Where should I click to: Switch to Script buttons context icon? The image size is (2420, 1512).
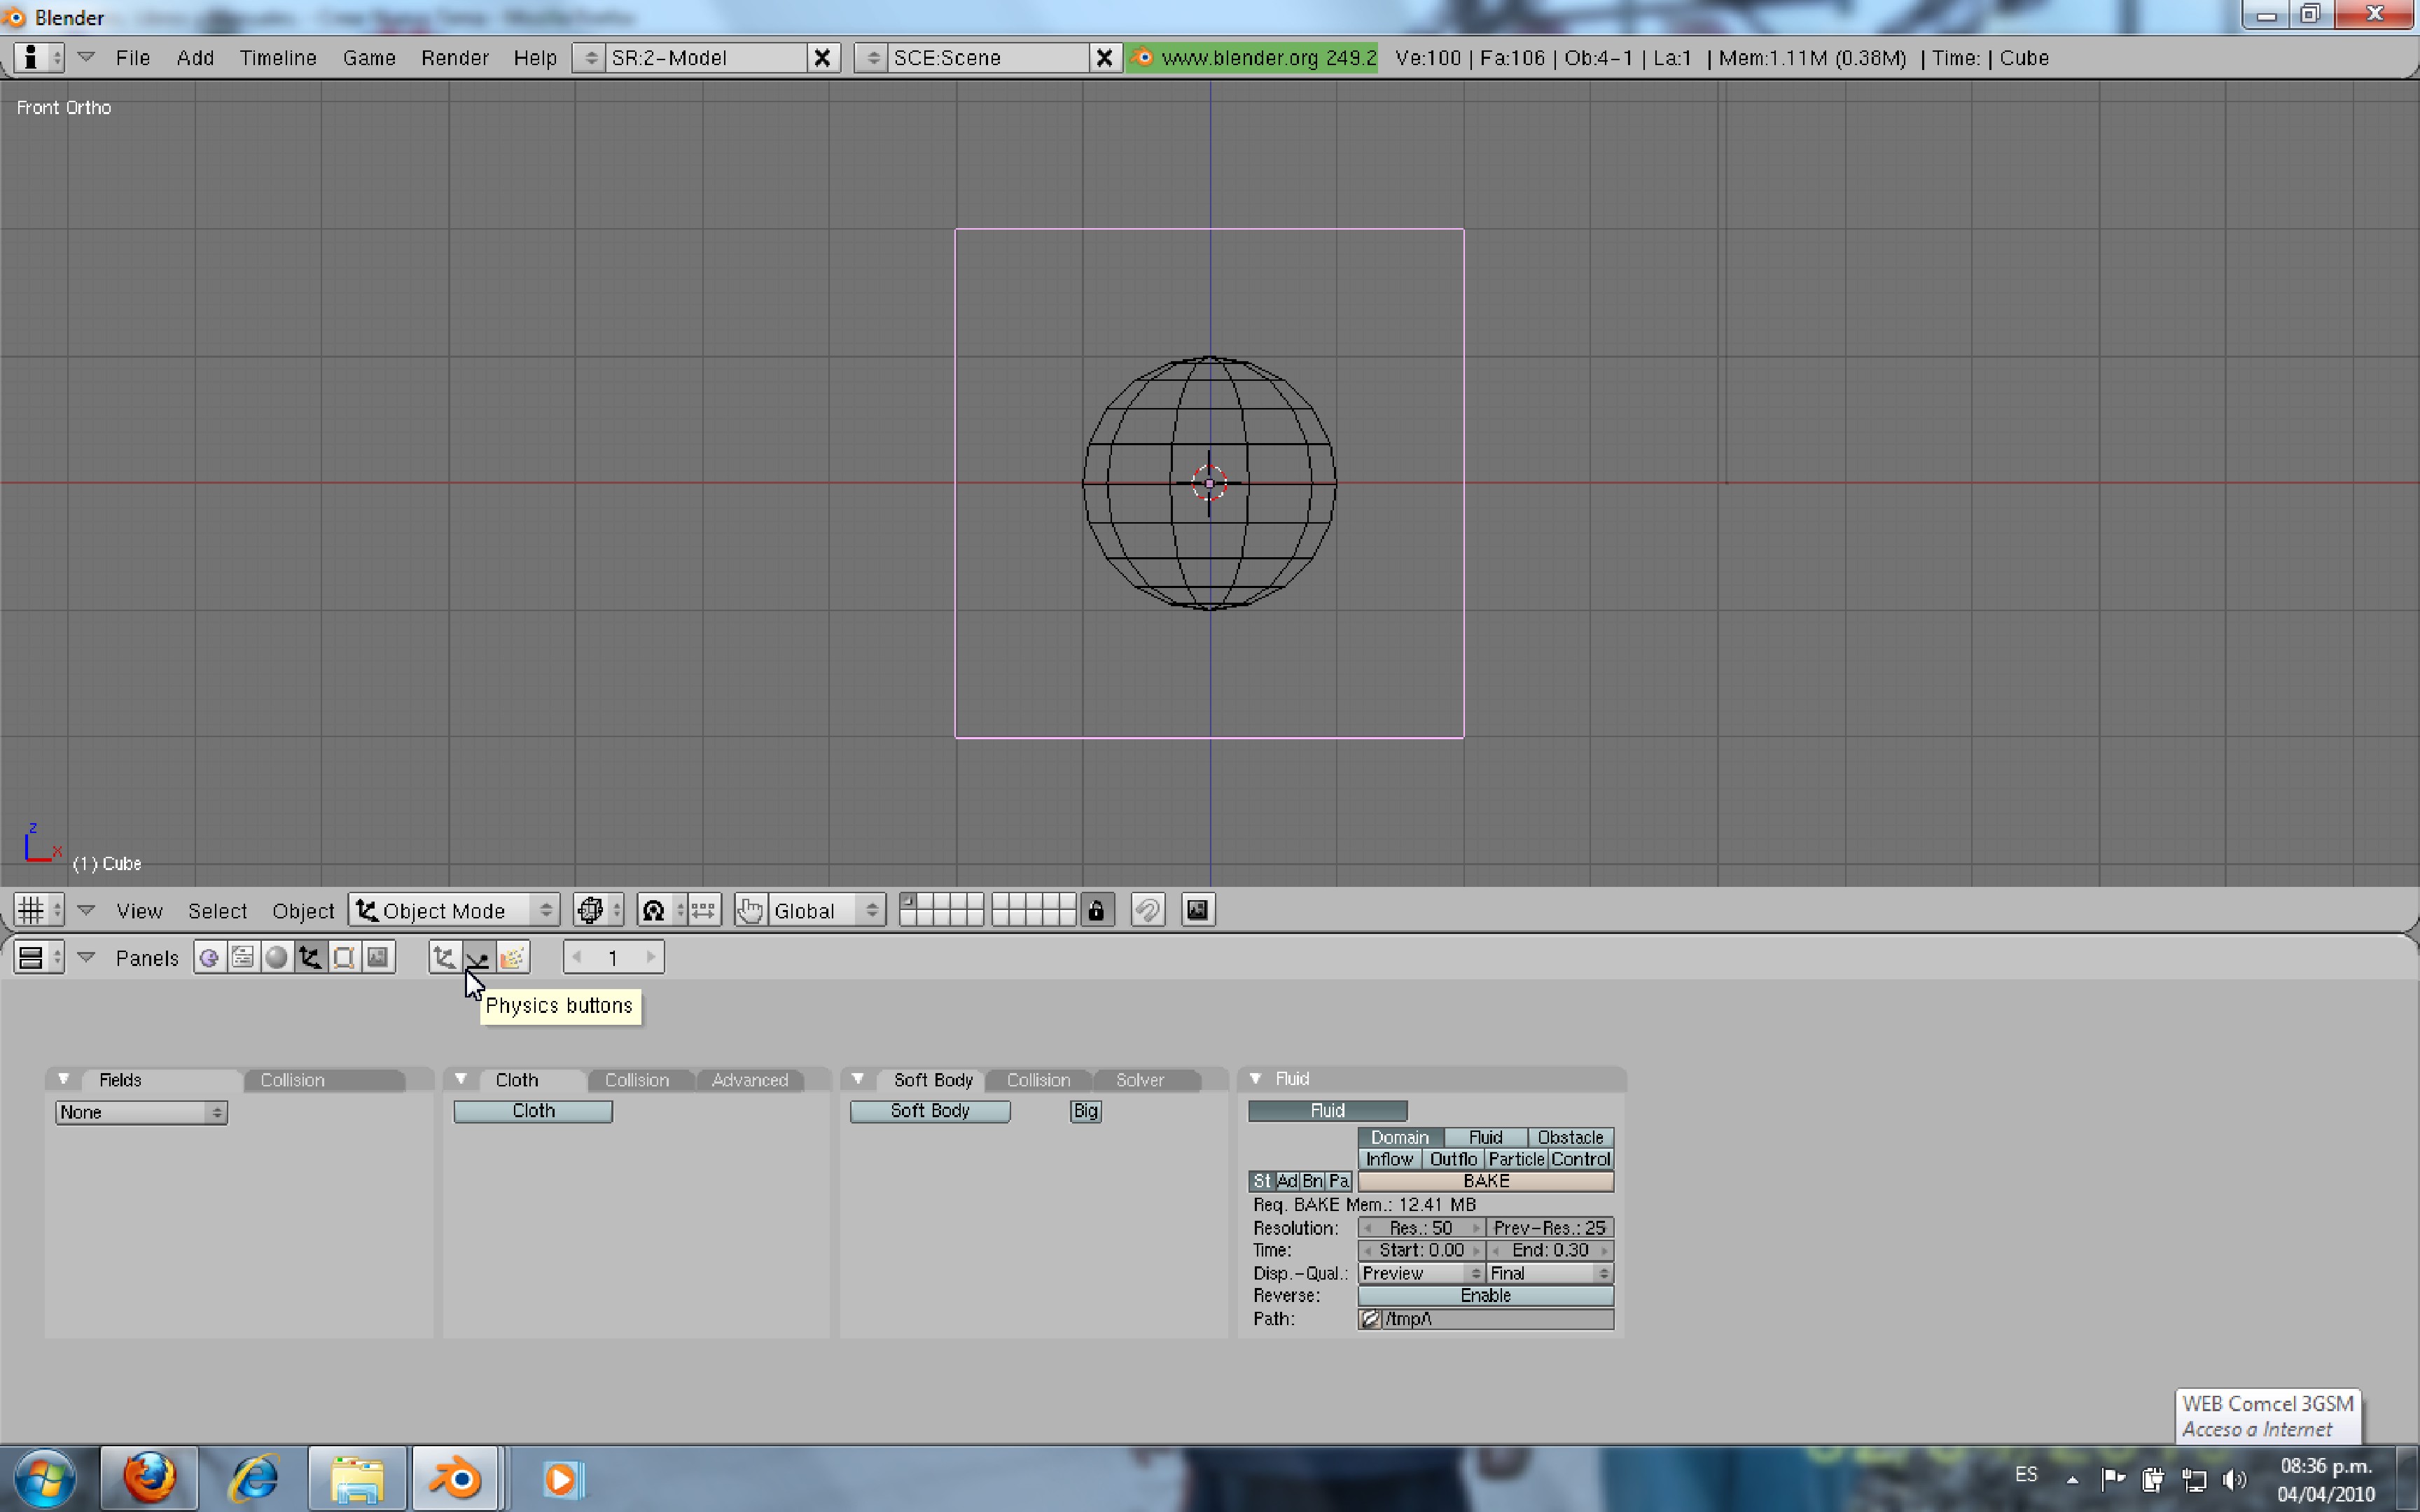[x=242, y=957]
